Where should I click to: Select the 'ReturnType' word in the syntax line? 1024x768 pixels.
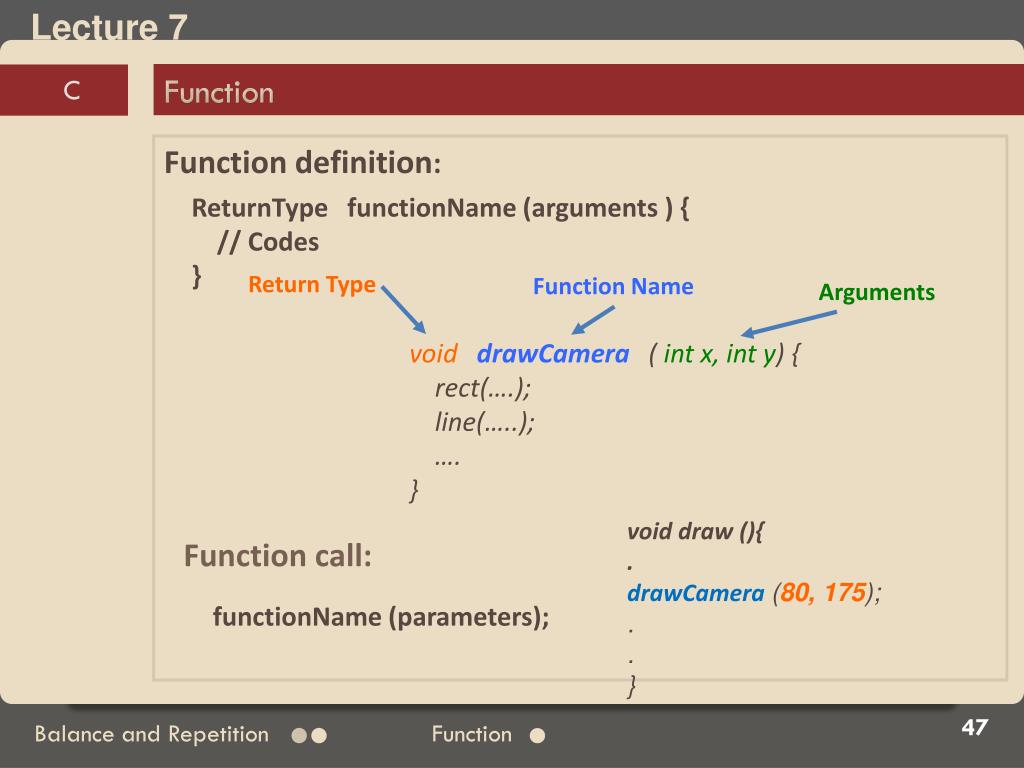[259, 208]
